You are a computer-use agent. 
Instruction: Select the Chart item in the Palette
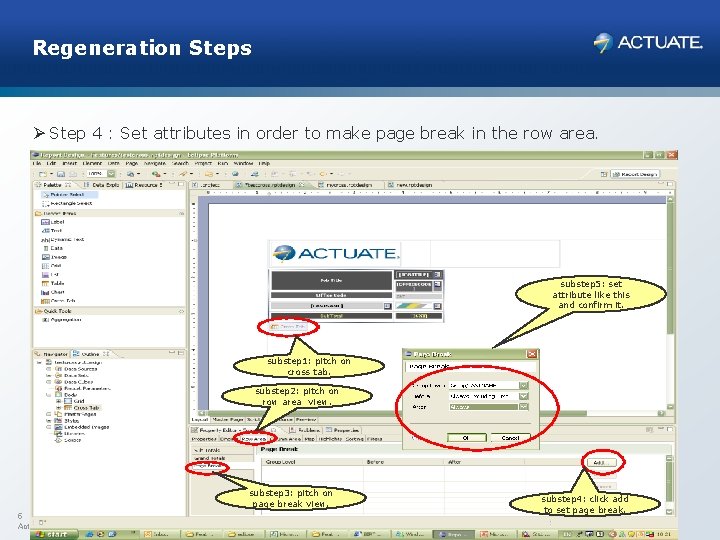coord(53,292)
